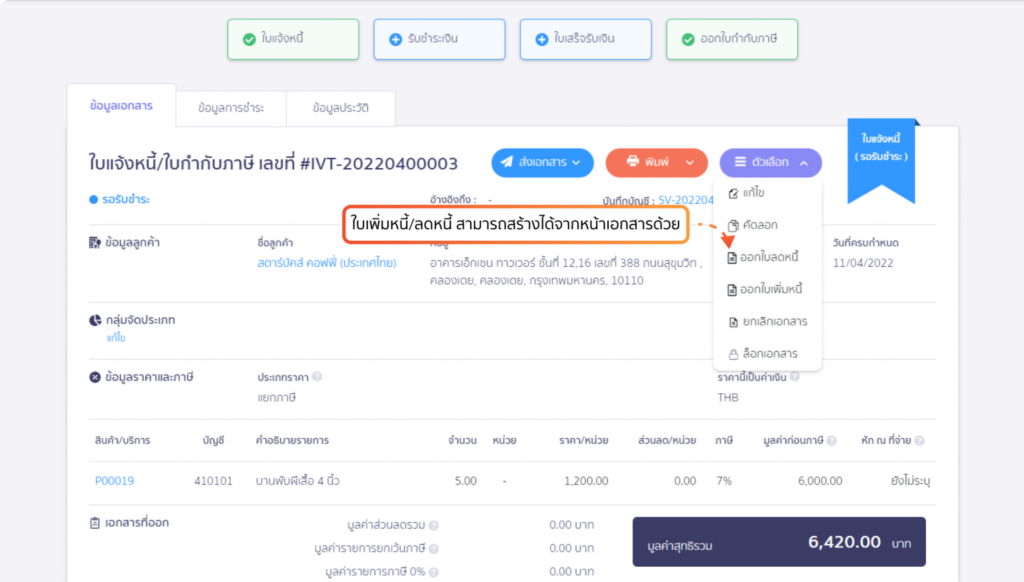Open product code link P00019
Viewport: 1024px width, 582px height.
click(114, 481)
